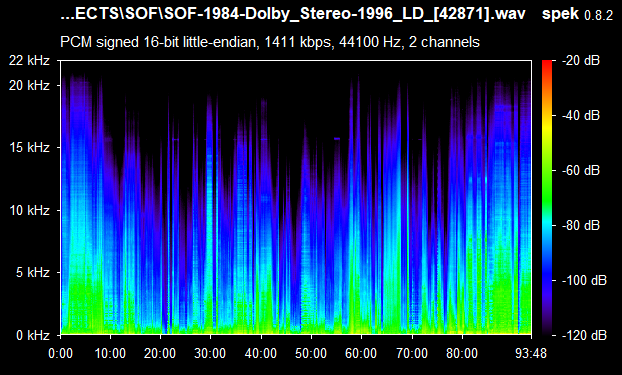The width and height of the screenshot is (622, 375).
Task: Click the 0 kHz frequency label
Action: 33,335
